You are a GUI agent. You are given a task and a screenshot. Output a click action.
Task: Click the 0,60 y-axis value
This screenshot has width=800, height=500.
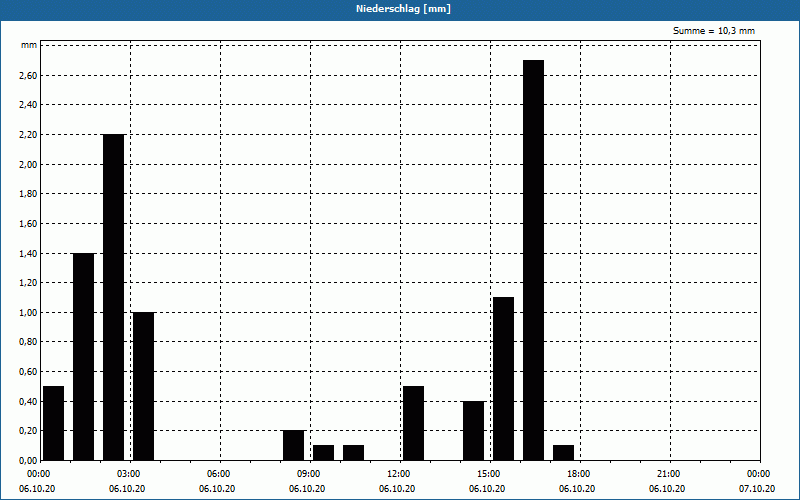click(28, 371)
